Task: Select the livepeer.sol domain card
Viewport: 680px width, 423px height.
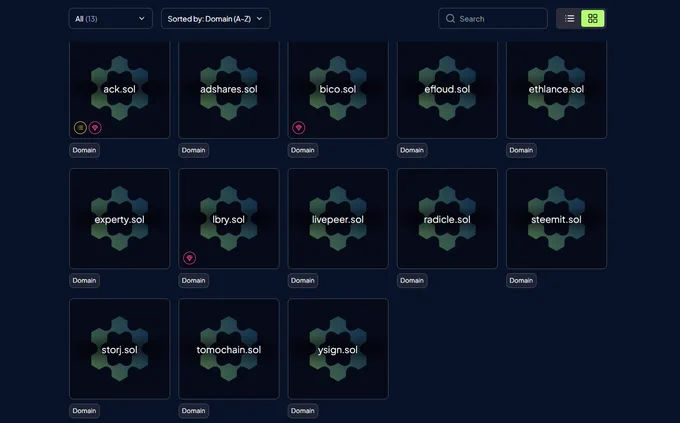Action: click(x=338, y=219)
